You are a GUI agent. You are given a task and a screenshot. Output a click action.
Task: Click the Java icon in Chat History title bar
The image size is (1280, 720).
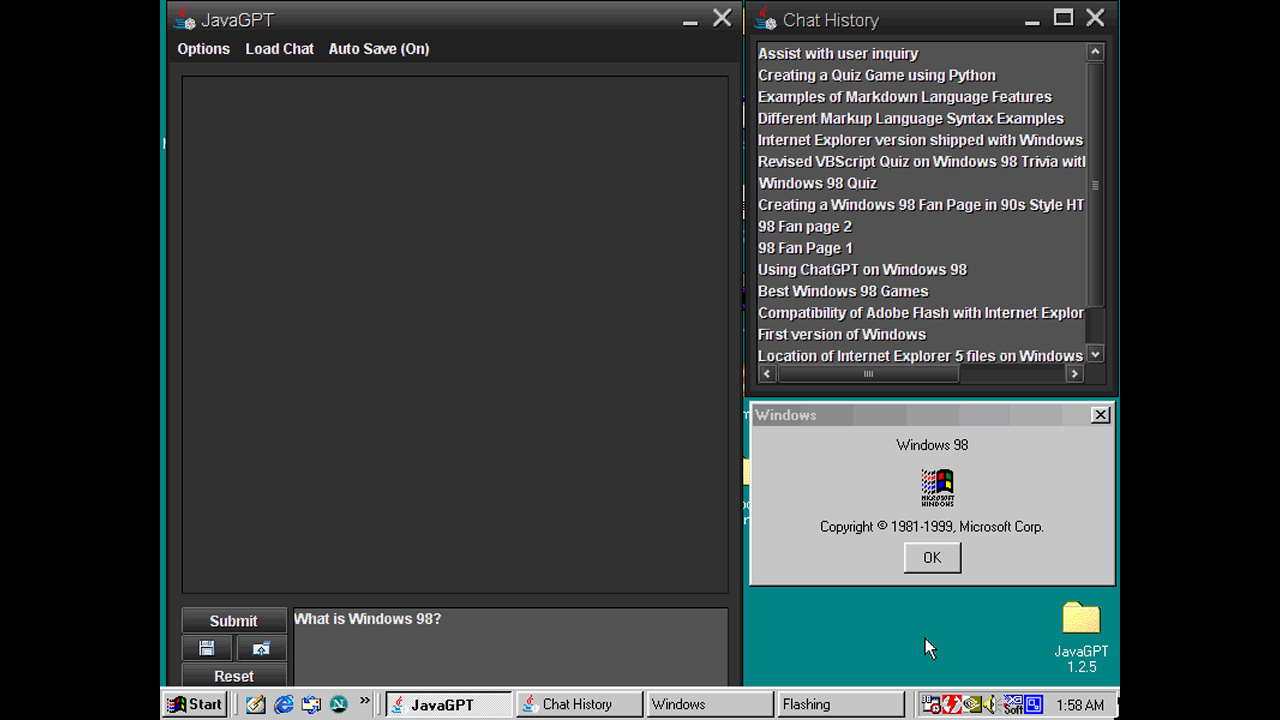[765, 18]
